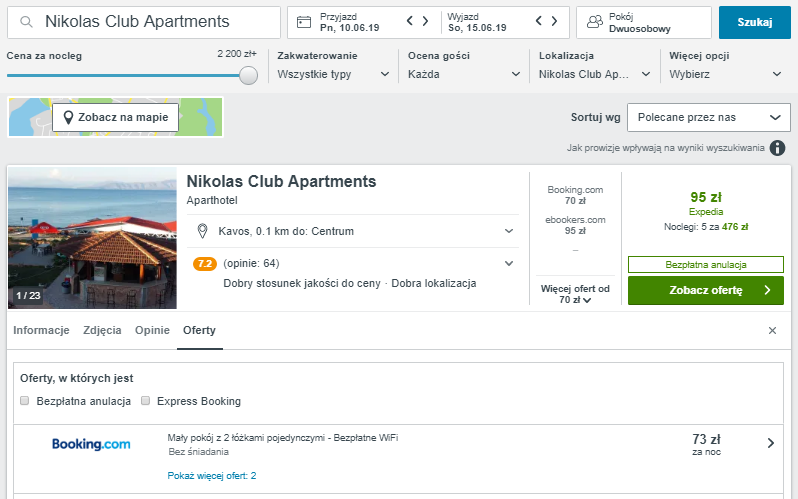Click Jak prowizje wpływają na wyniki text
Screen dimensions: 798x499
666,148
